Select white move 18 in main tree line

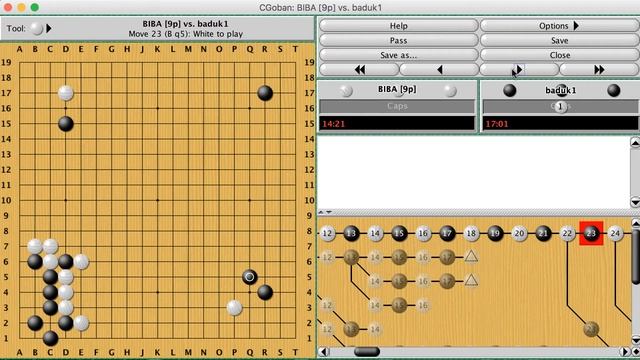(x=471, y=233)
